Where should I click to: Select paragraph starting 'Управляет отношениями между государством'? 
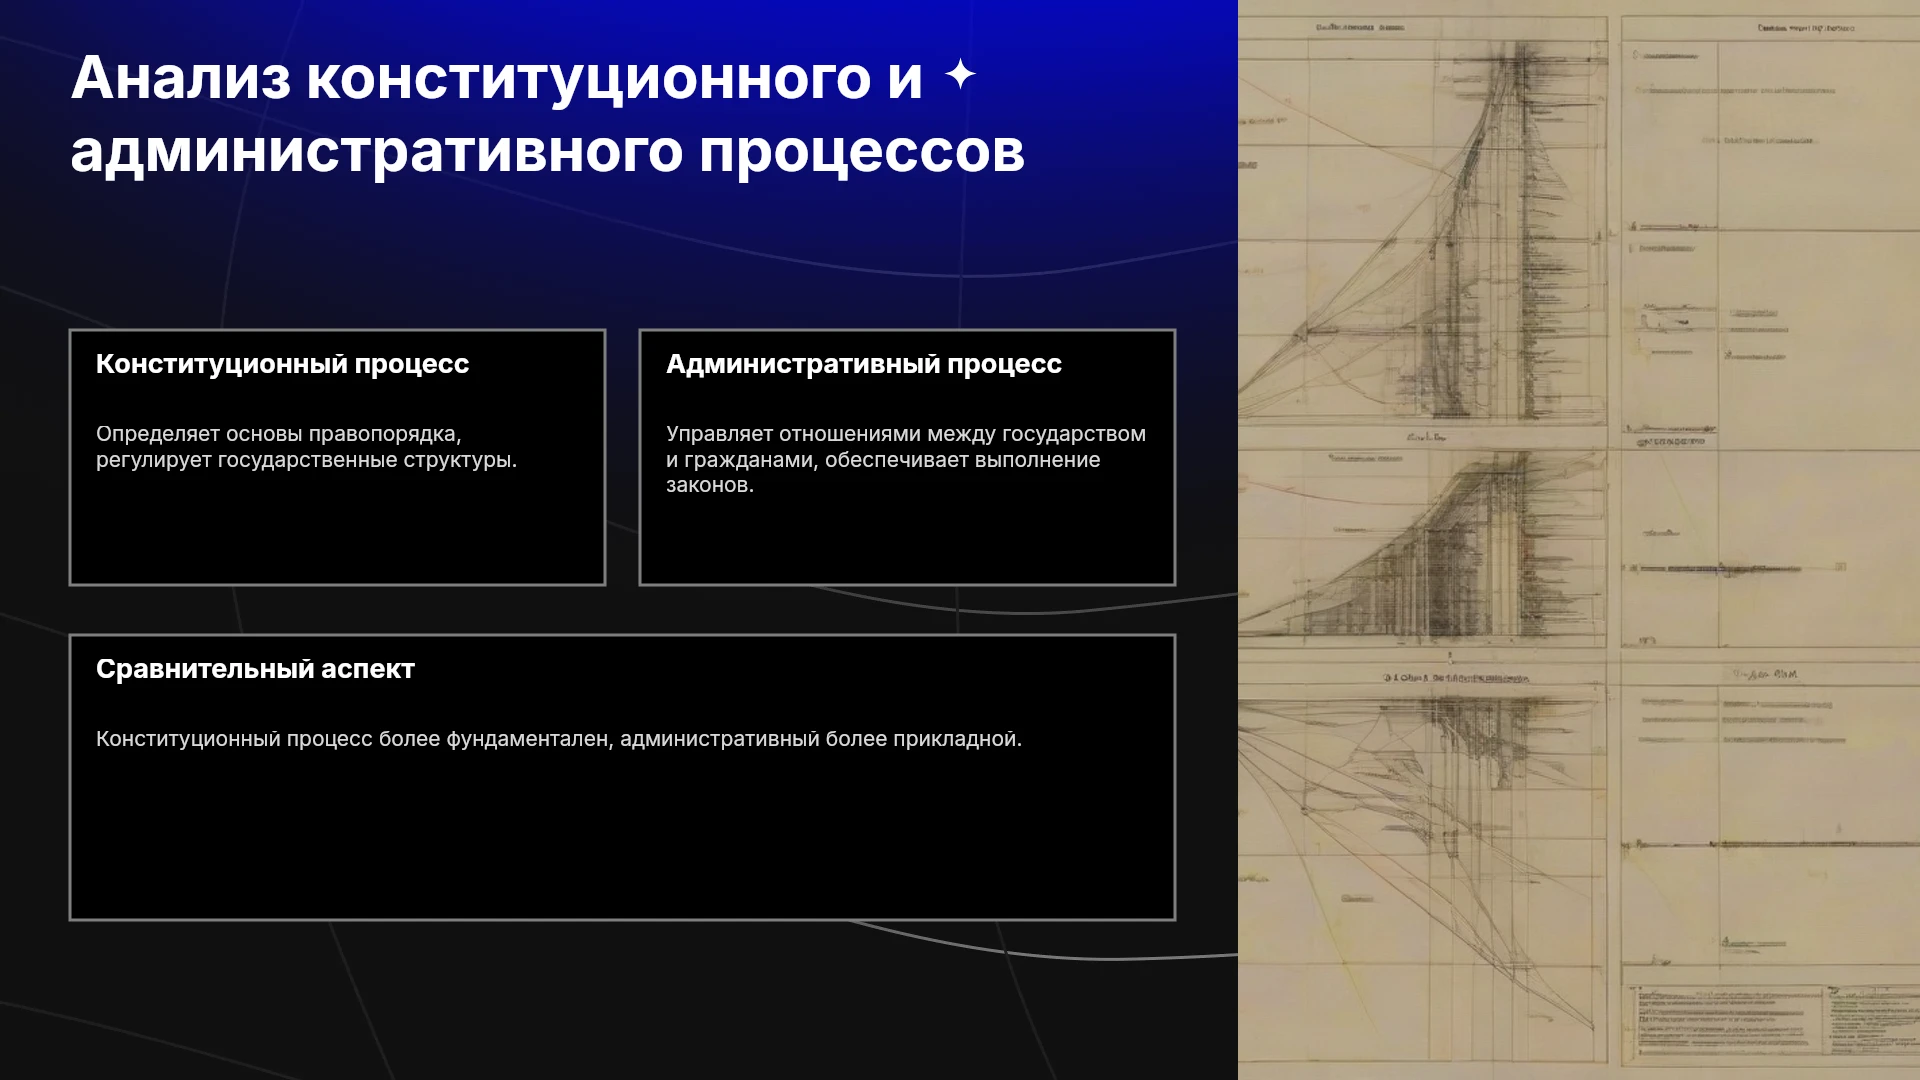coord(906,460)
